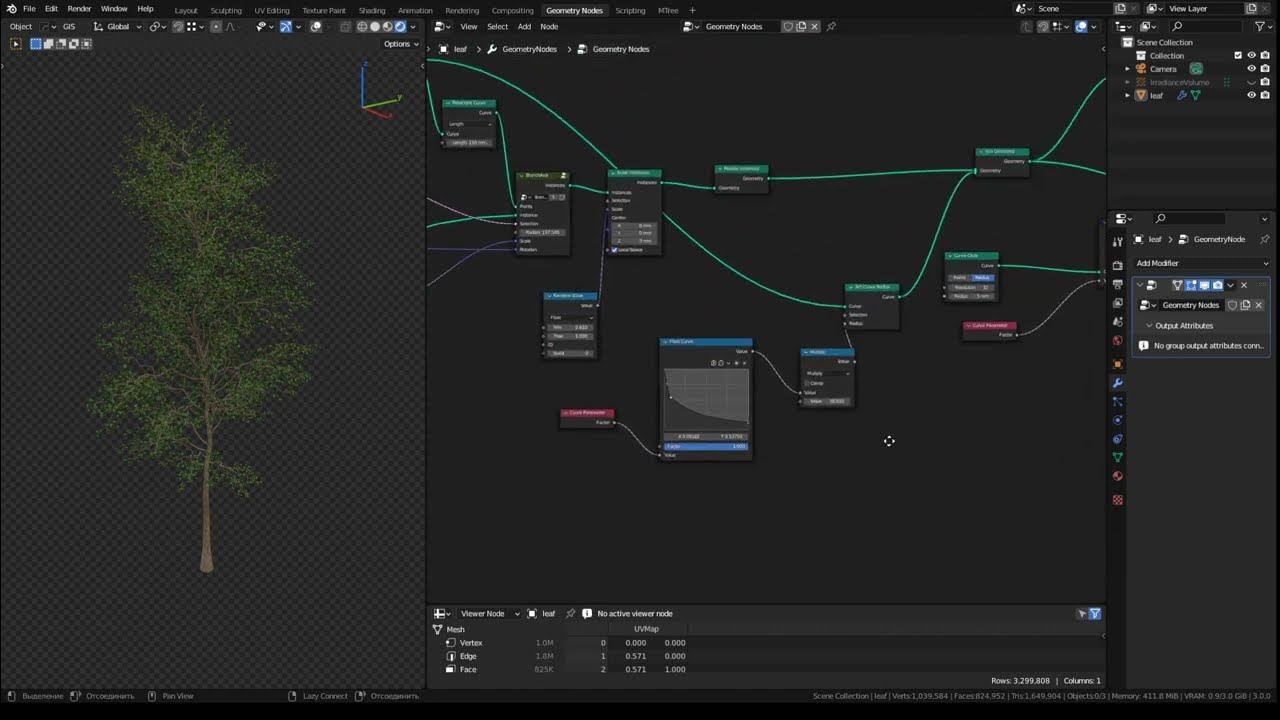The height and width of the screenshot is (720, 1280).
Task: Toggle modifier render display camera icon
Action: [x=1217, y=285]
